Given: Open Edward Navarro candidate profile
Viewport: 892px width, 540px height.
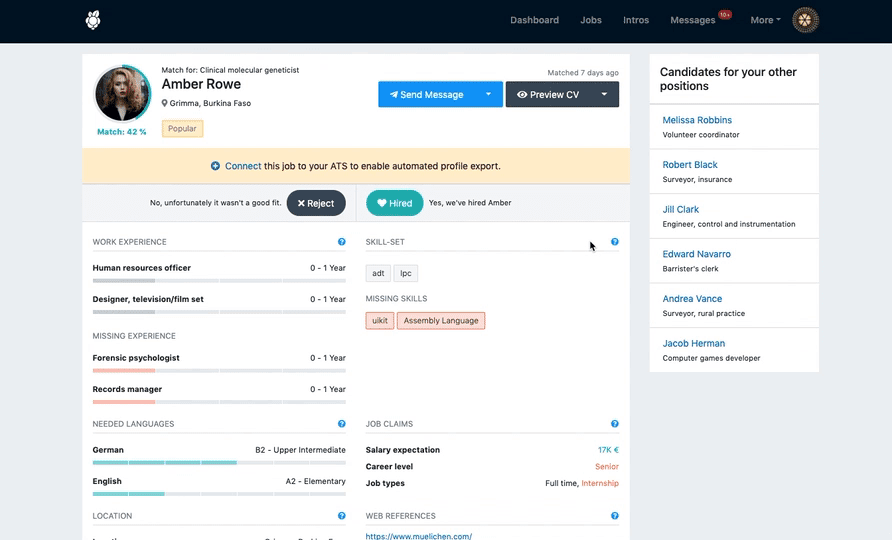Looking at the screenshot, I should [x=696, y=254].
